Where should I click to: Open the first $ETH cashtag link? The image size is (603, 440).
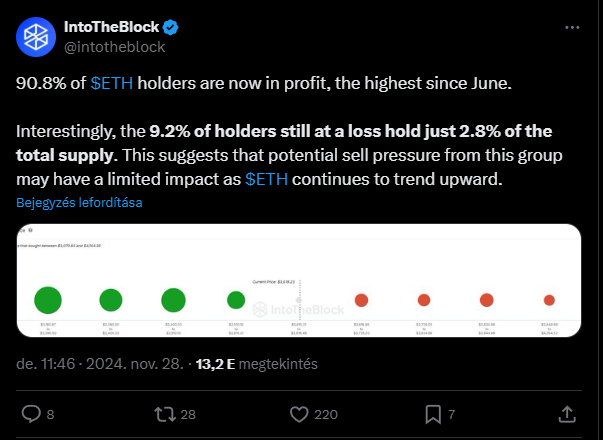pyautogui.click(x=112, y=83)
